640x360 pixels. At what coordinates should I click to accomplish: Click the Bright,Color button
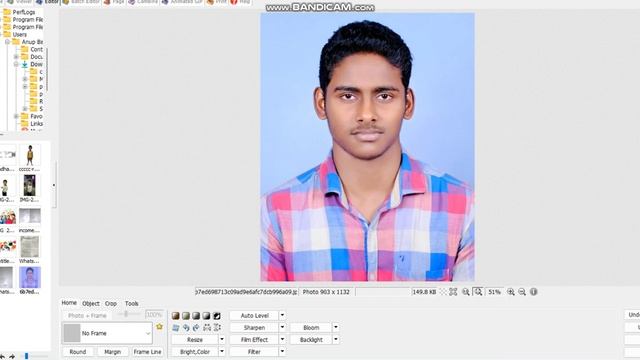pos(195,351)
